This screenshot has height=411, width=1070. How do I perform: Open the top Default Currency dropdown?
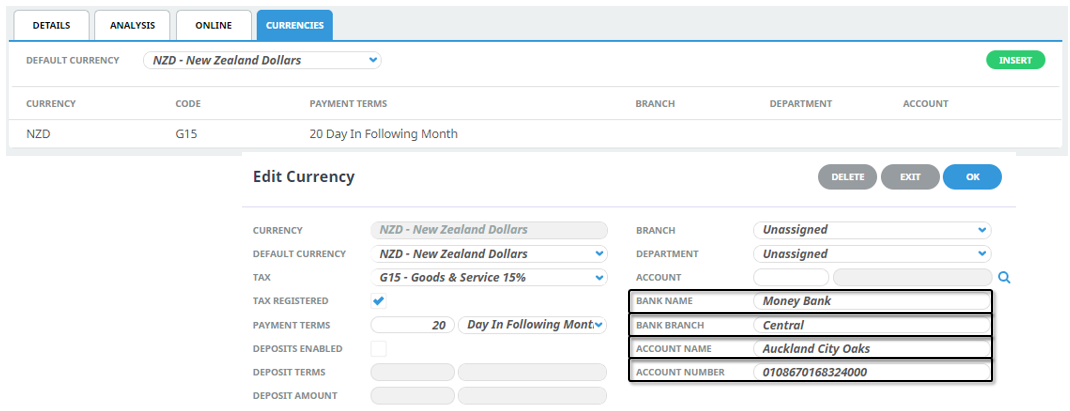[x=262, y=60]
